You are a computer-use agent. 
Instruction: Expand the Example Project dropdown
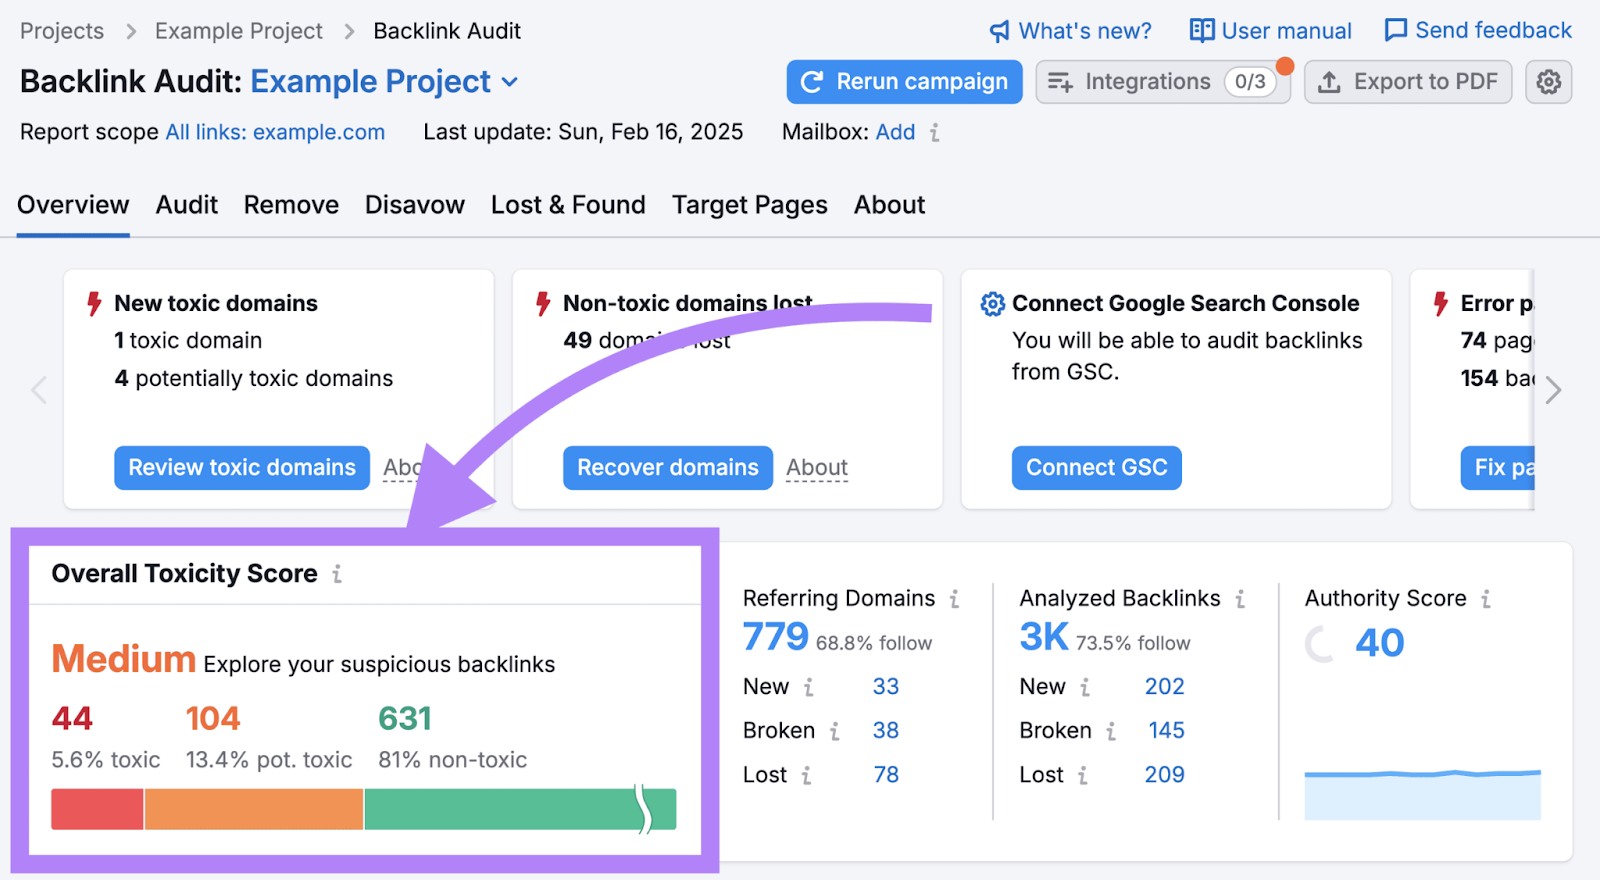point(510,82)
